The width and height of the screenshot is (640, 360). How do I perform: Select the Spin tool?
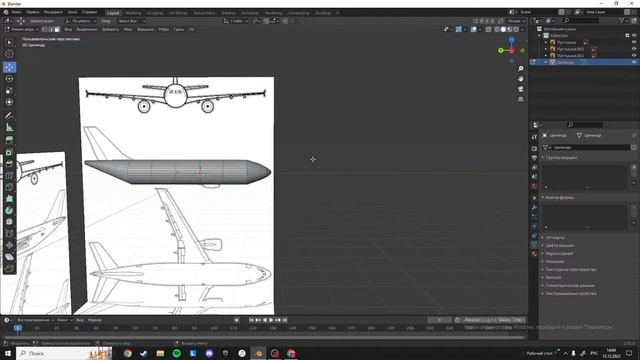pyautogui.click(x=9, y=210)
